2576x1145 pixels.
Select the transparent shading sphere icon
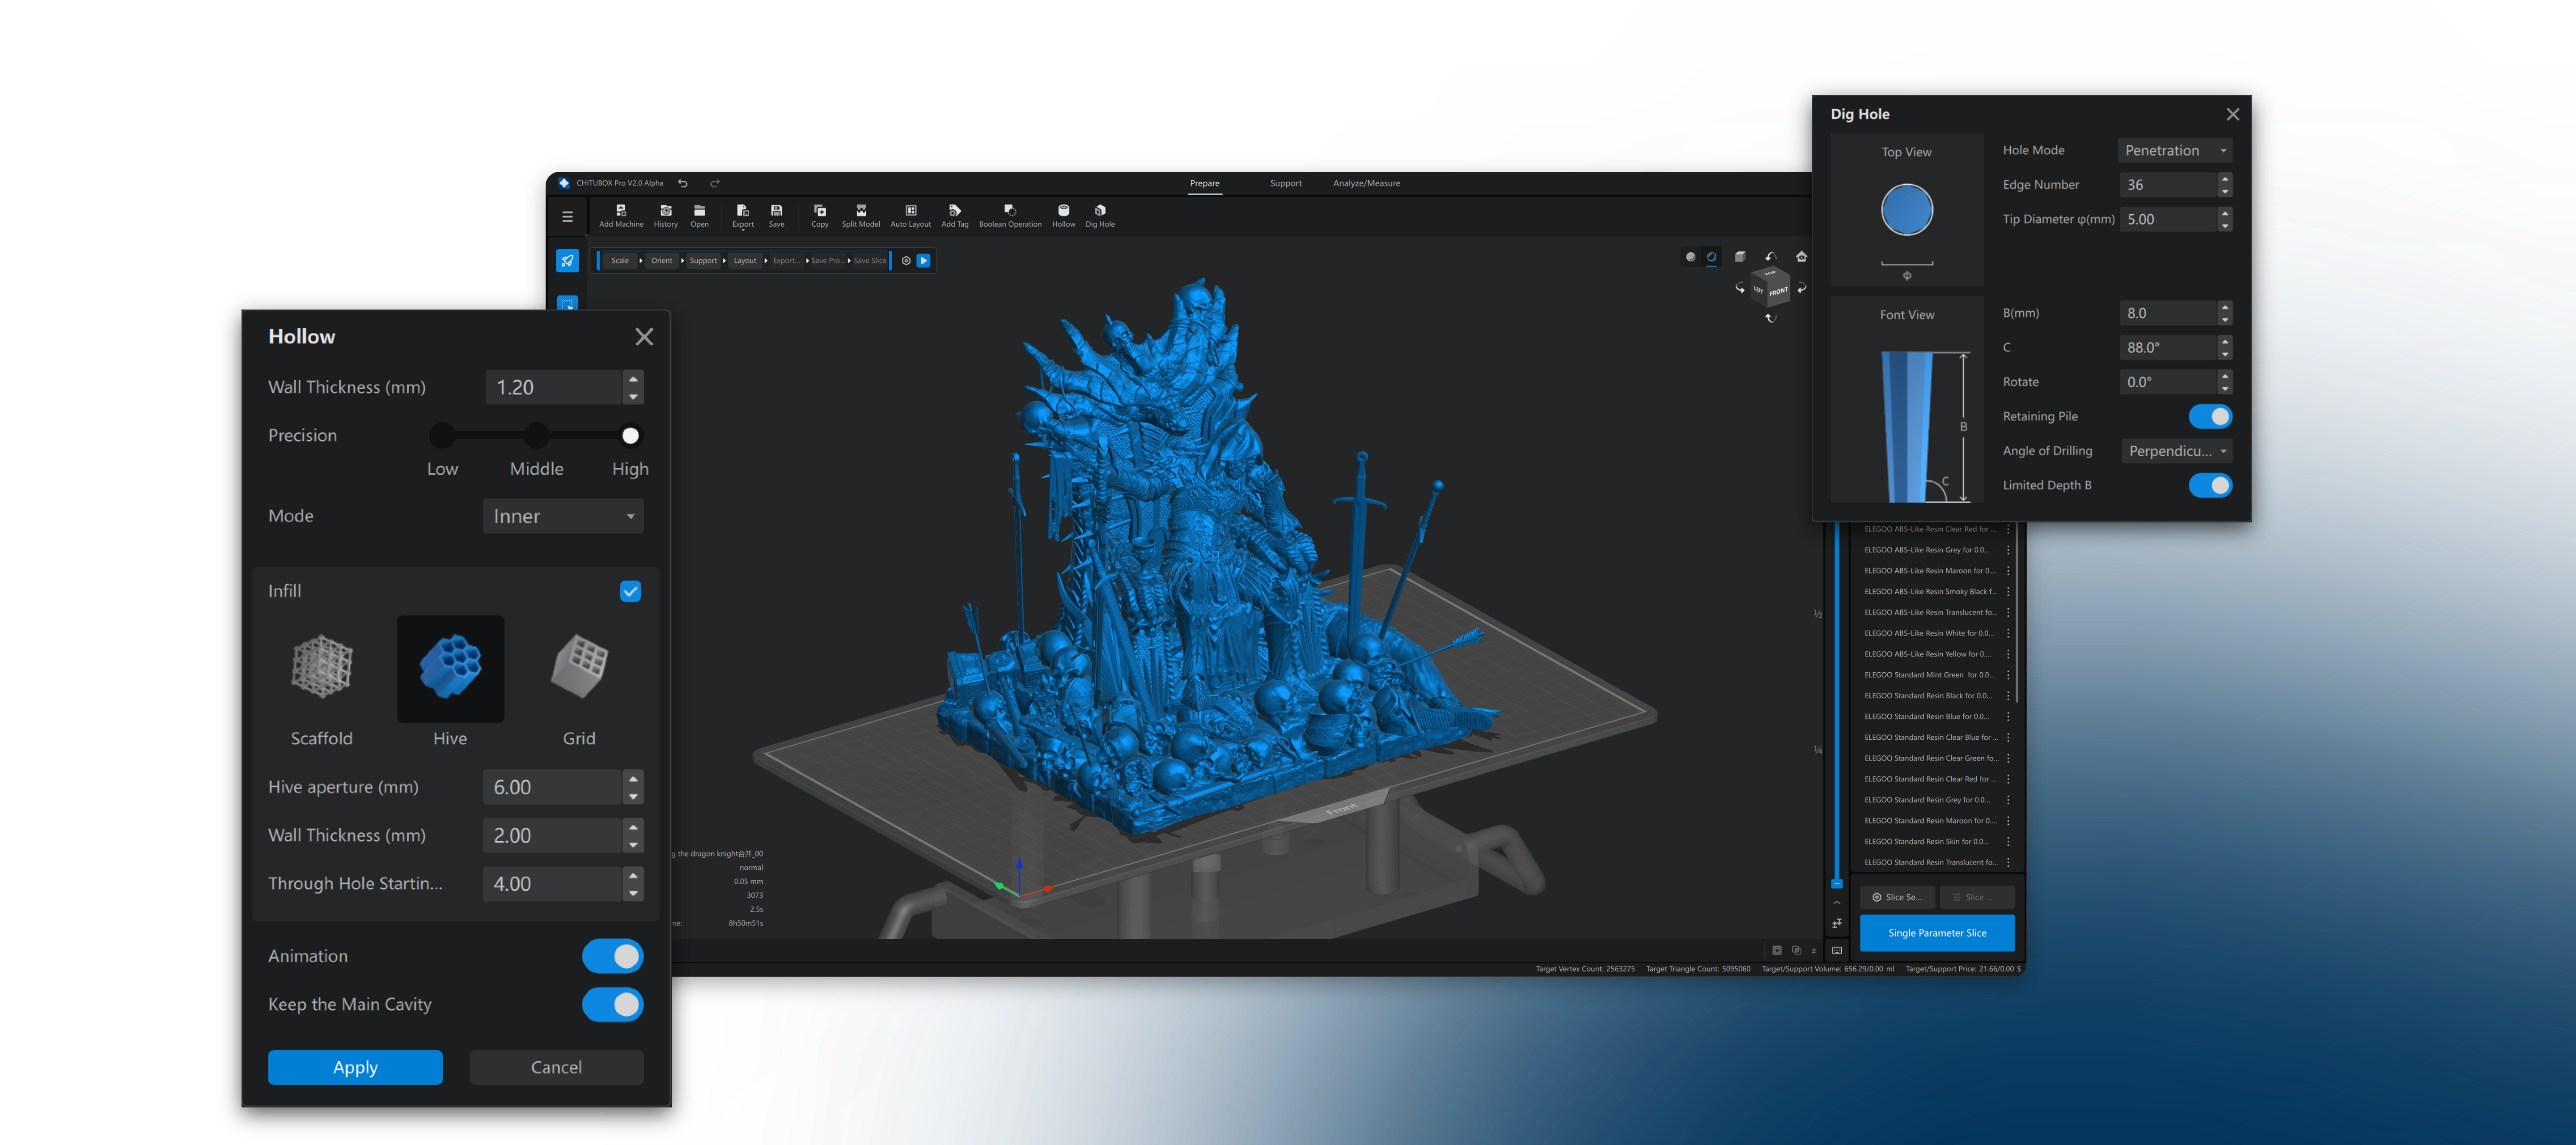click(1712, 257)
